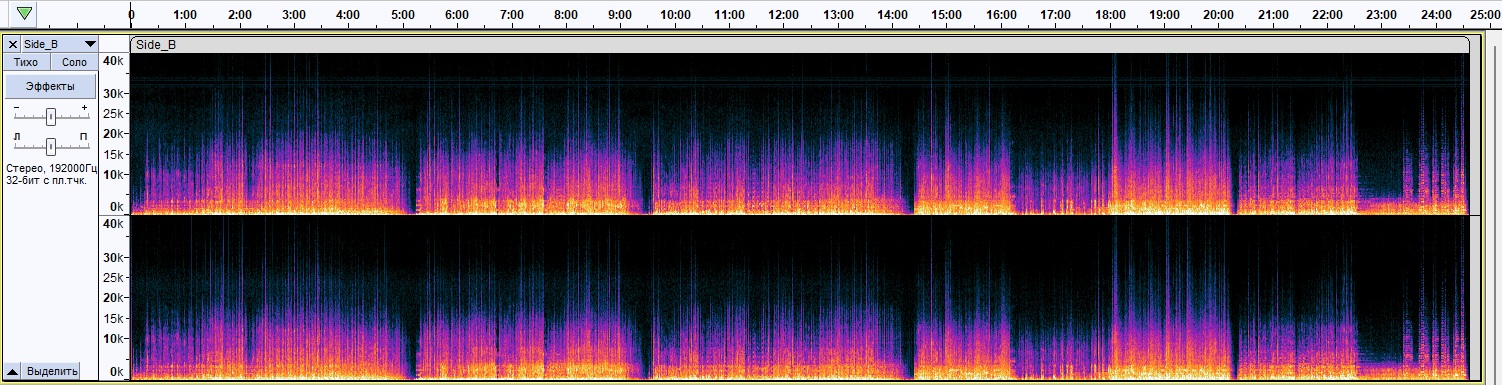Close the Side_B track with X button
This screenshot has width=1502, height=385.
[12, 44]
